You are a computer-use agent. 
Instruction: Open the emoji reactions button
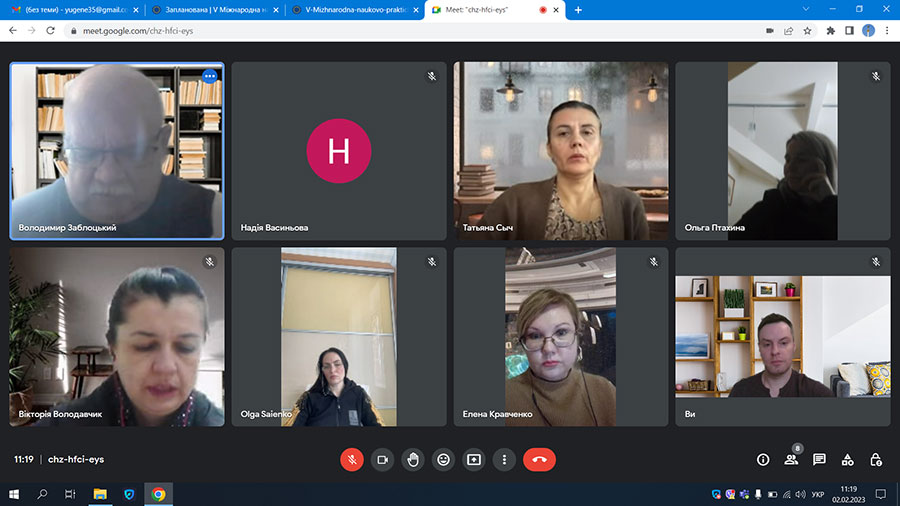pos(443,460)
